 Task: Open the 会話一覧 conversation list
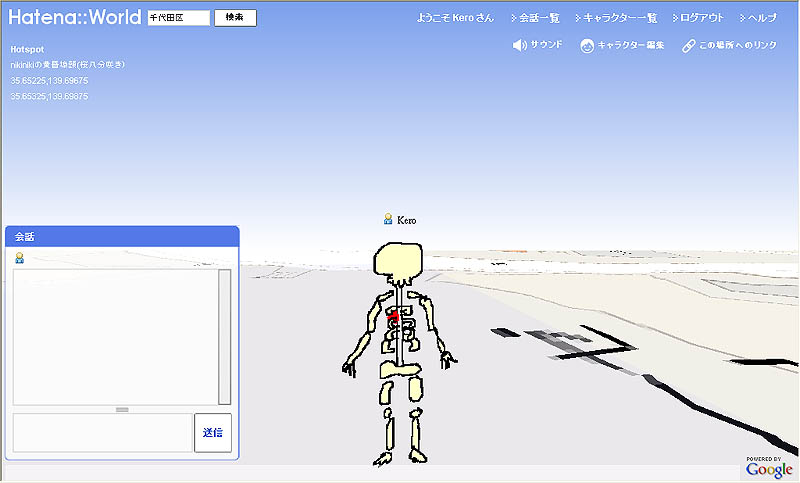coord(535,18)
